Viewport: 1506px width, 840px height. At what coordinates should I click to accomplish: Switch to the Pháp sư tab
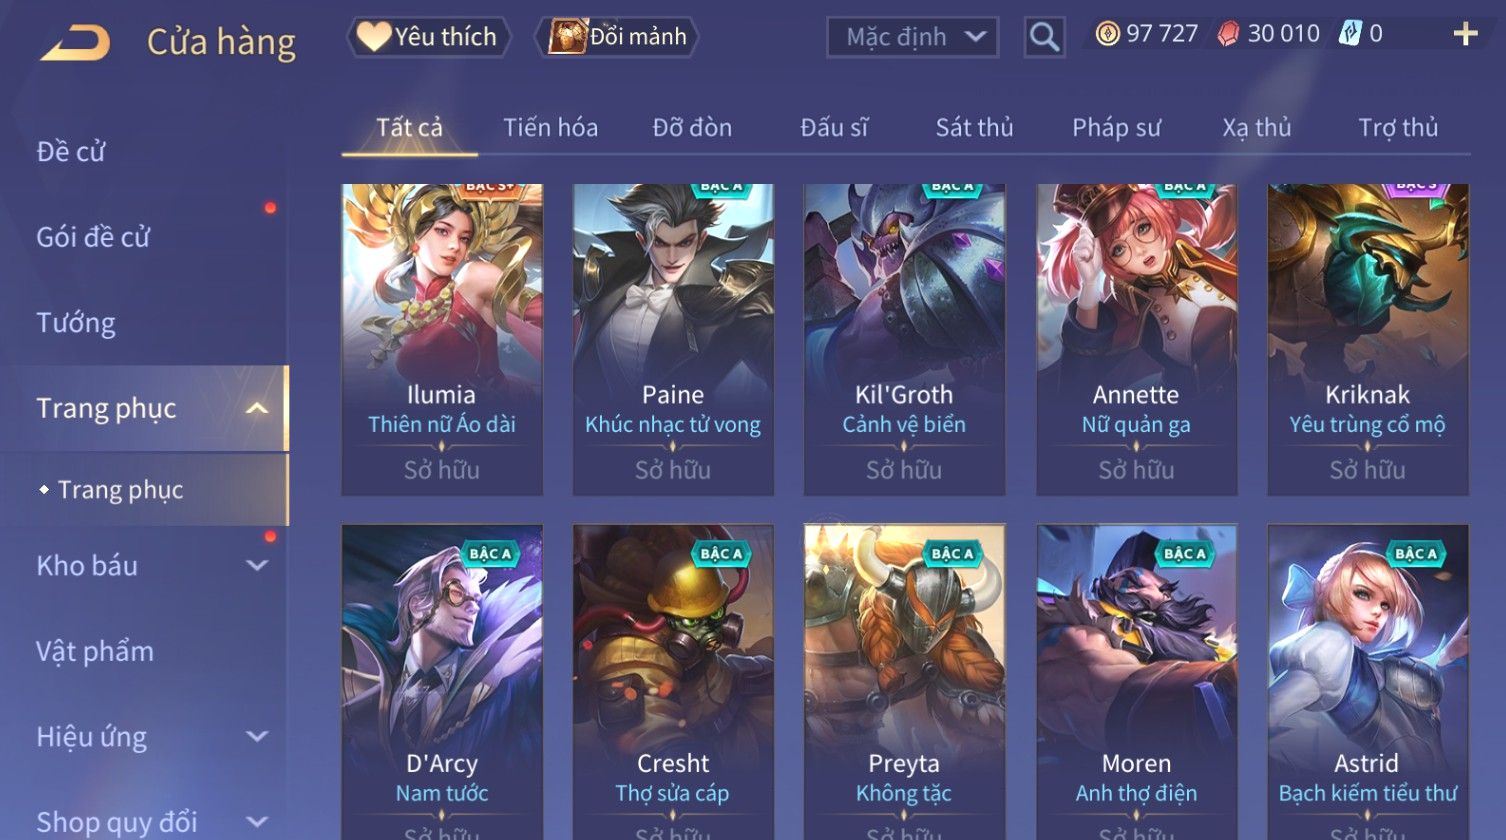(1116, 128)
